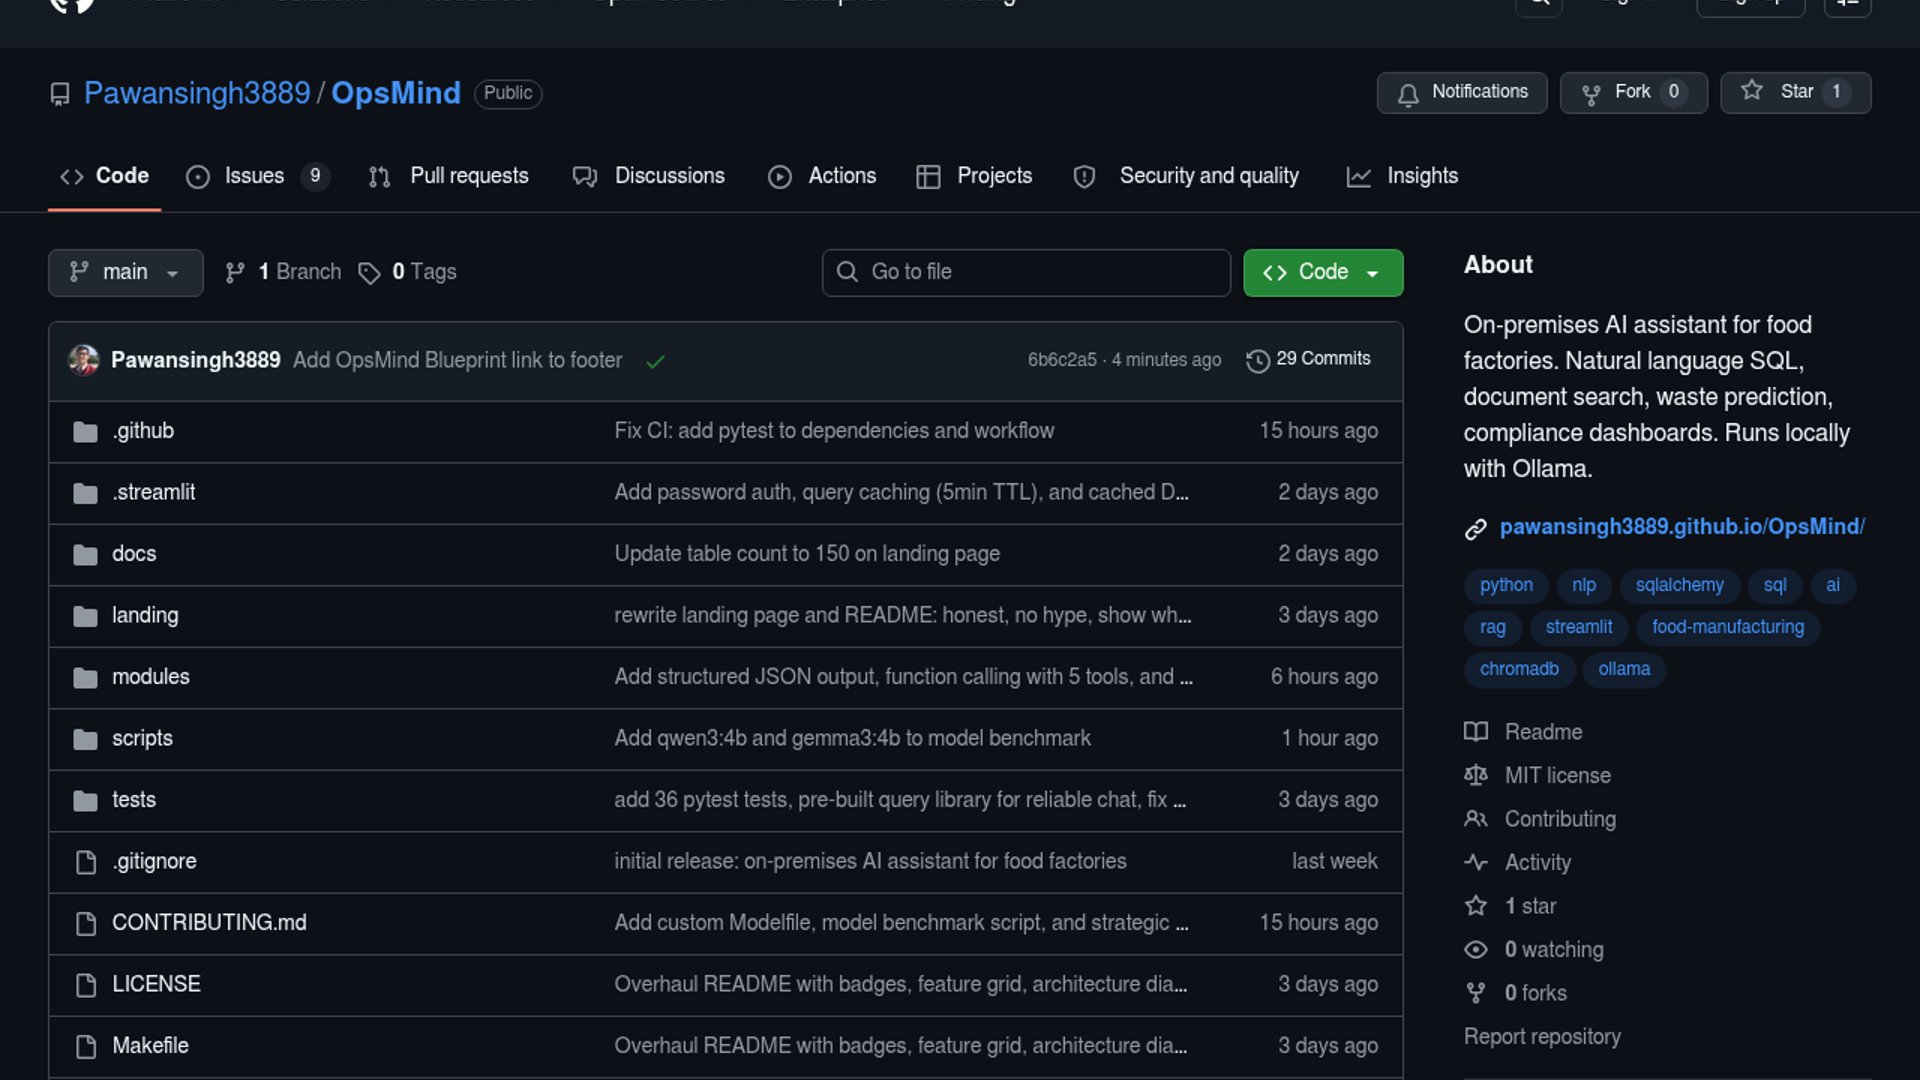This screenshot has height=1080, width=1920.
Task: Open the commit history clock icon
Action: [1257, 360]
